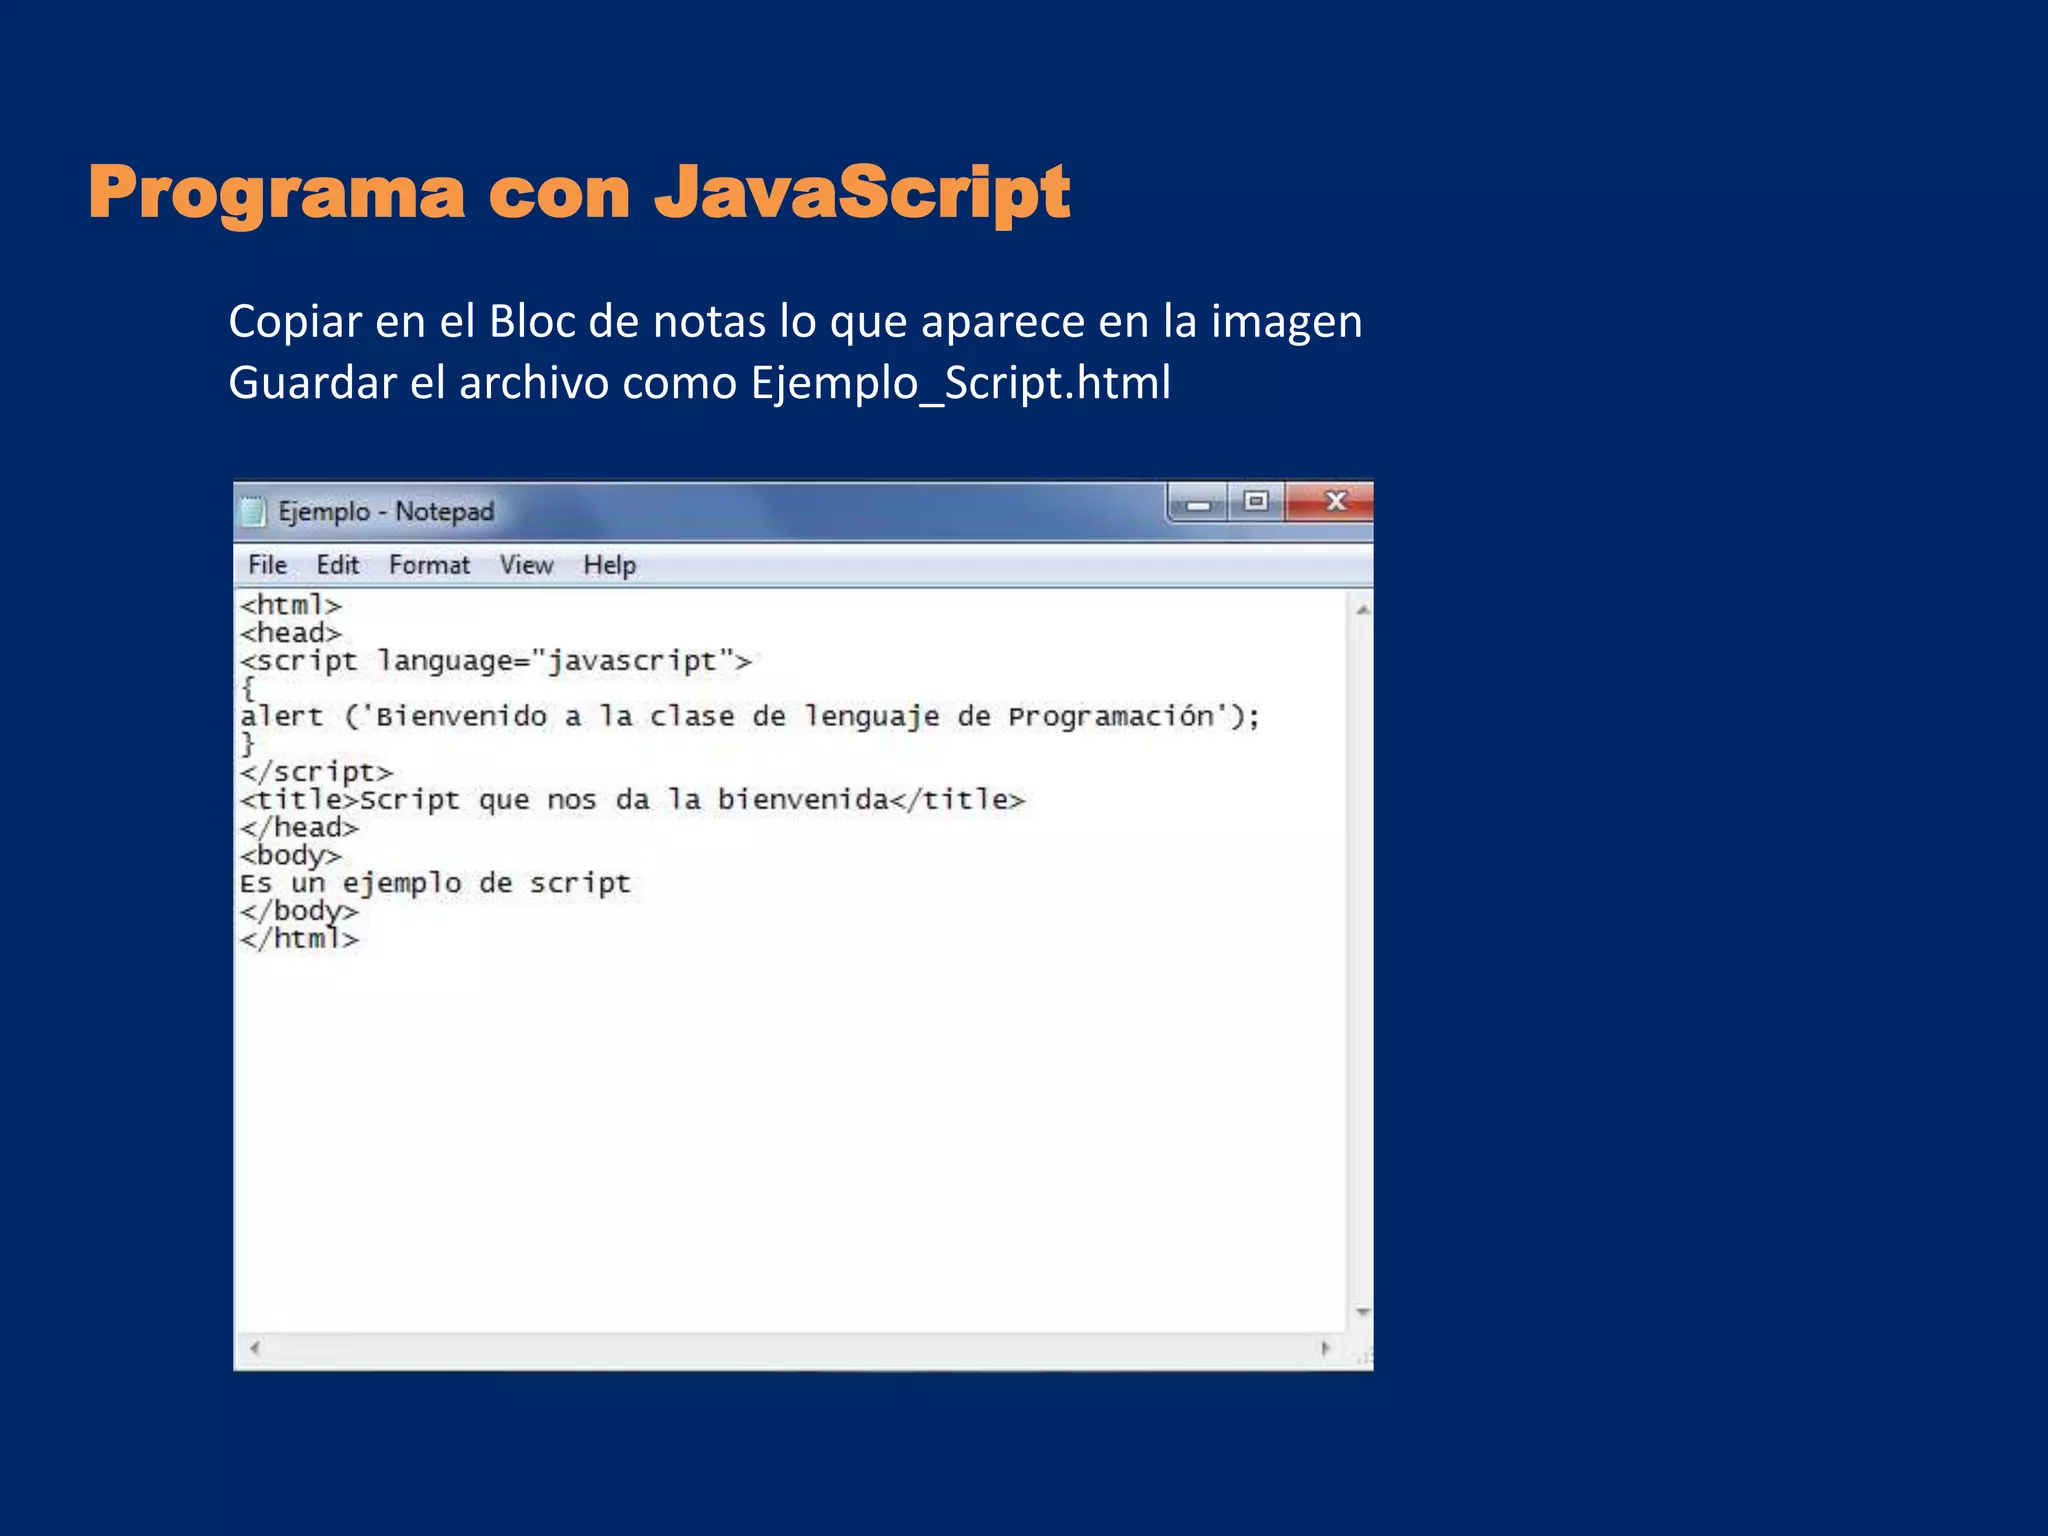The height and width of the screenshot is (1536, 2048).
Task: Open the View menu in Notepad
Action: (x=526, y=565)
